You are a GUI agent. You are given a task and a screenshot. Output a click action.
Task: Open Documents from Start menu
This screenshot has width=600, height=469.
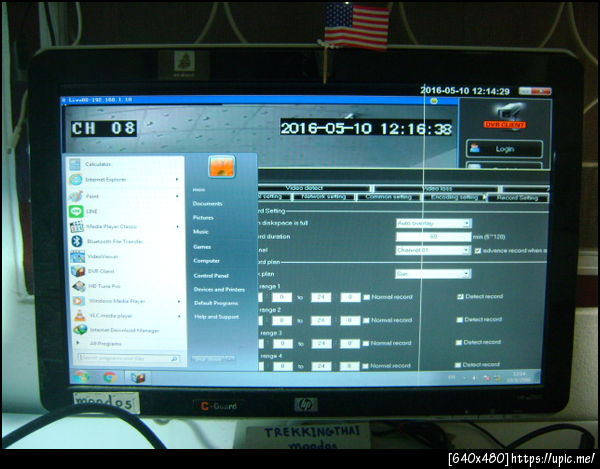[x=207, y=204]
